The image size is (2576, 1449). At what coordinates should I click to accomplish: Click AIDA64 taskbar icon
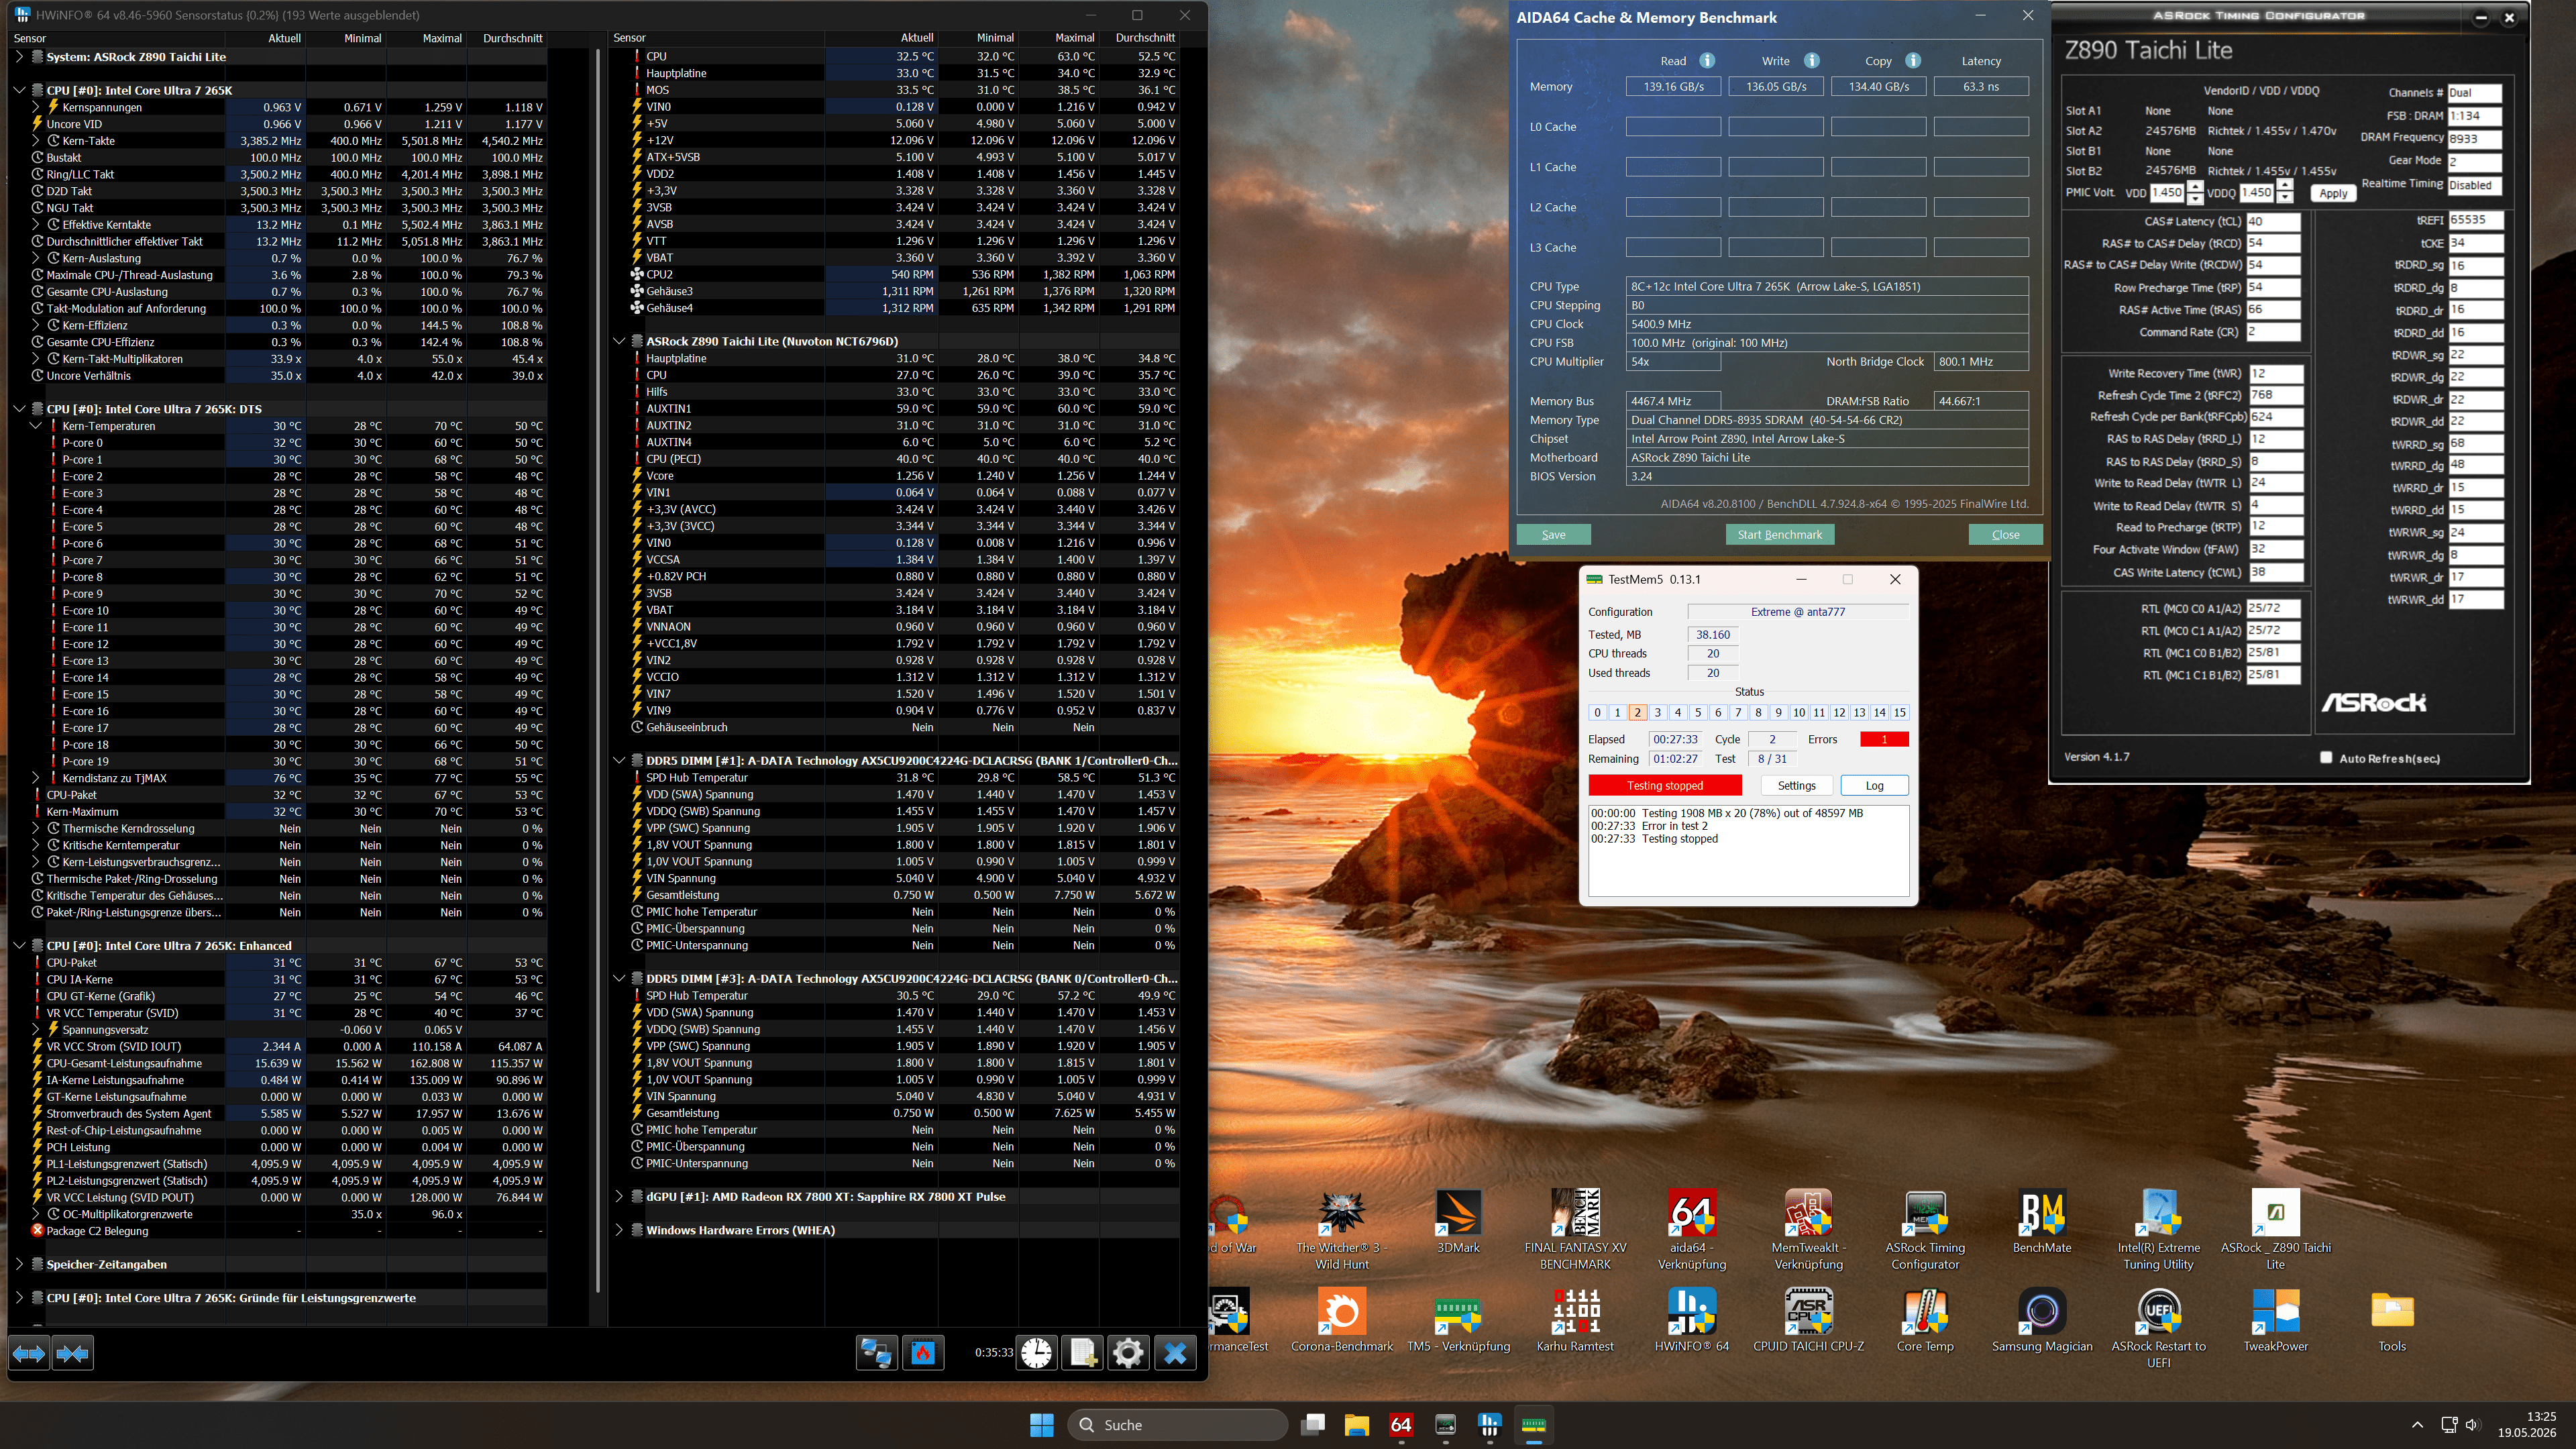coord(1401,1425)
